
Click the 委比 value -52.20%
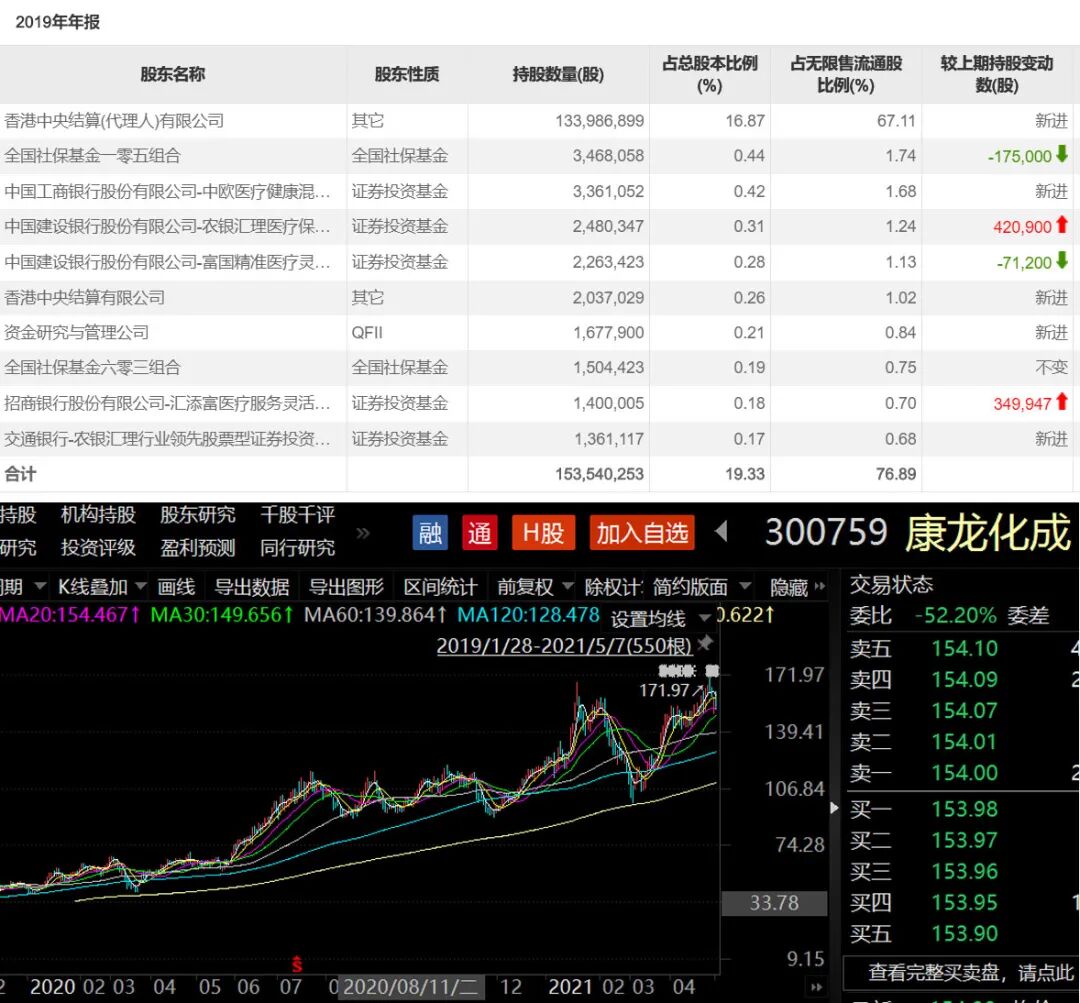click(955, 615)
